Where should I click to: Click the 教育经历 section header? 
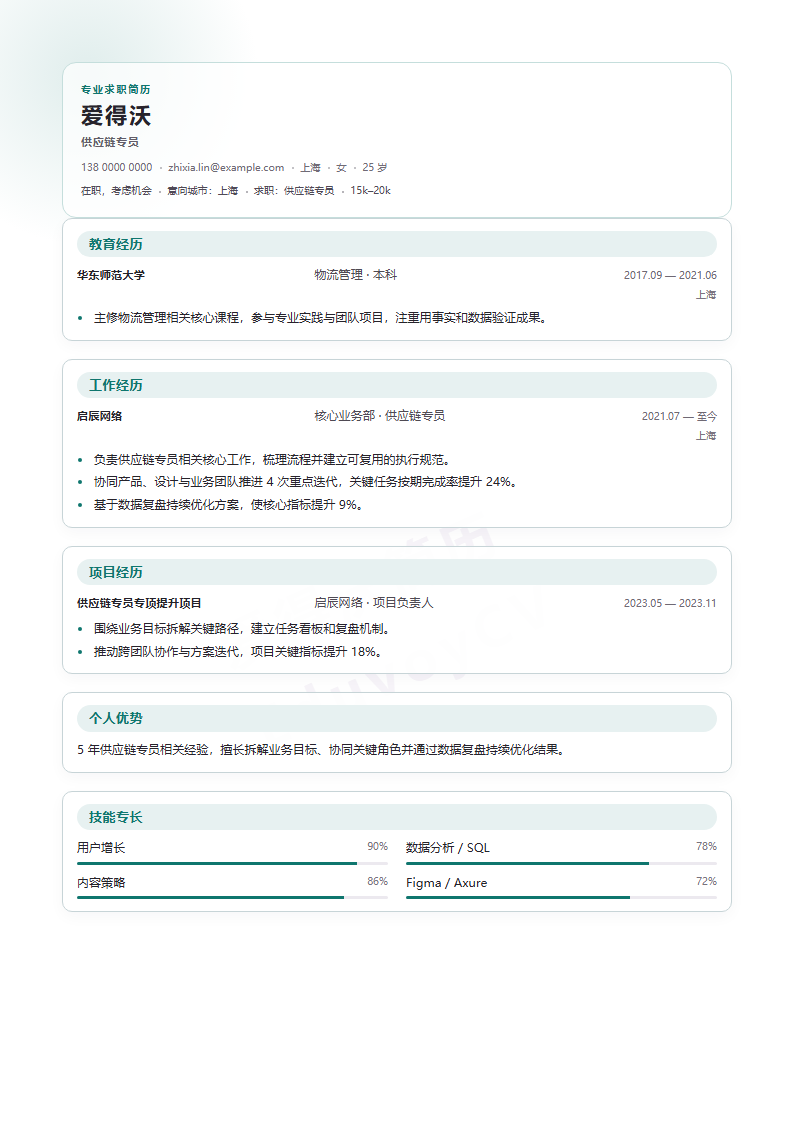point(397,244)
